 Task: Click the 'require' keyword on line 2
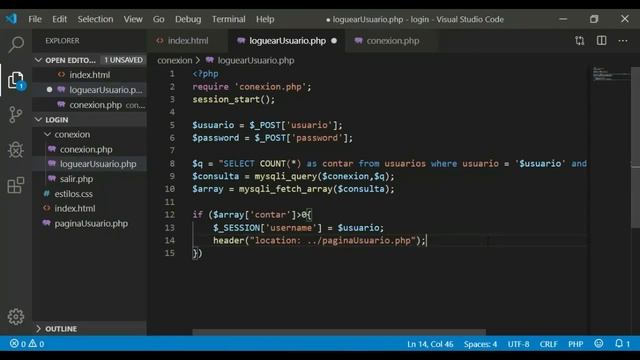[211, 87]
